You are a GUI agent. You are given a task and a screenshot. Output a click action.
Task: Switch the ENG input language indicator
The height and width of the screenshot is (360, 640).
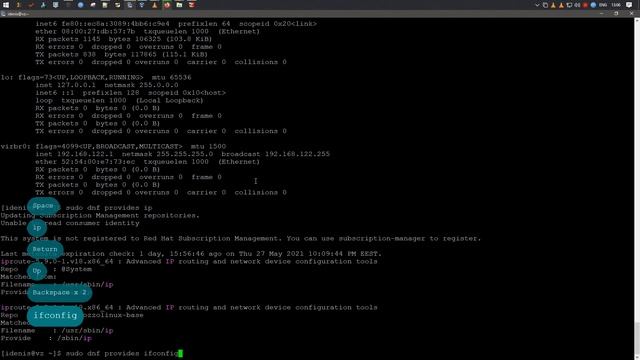(x=603, y=5)
